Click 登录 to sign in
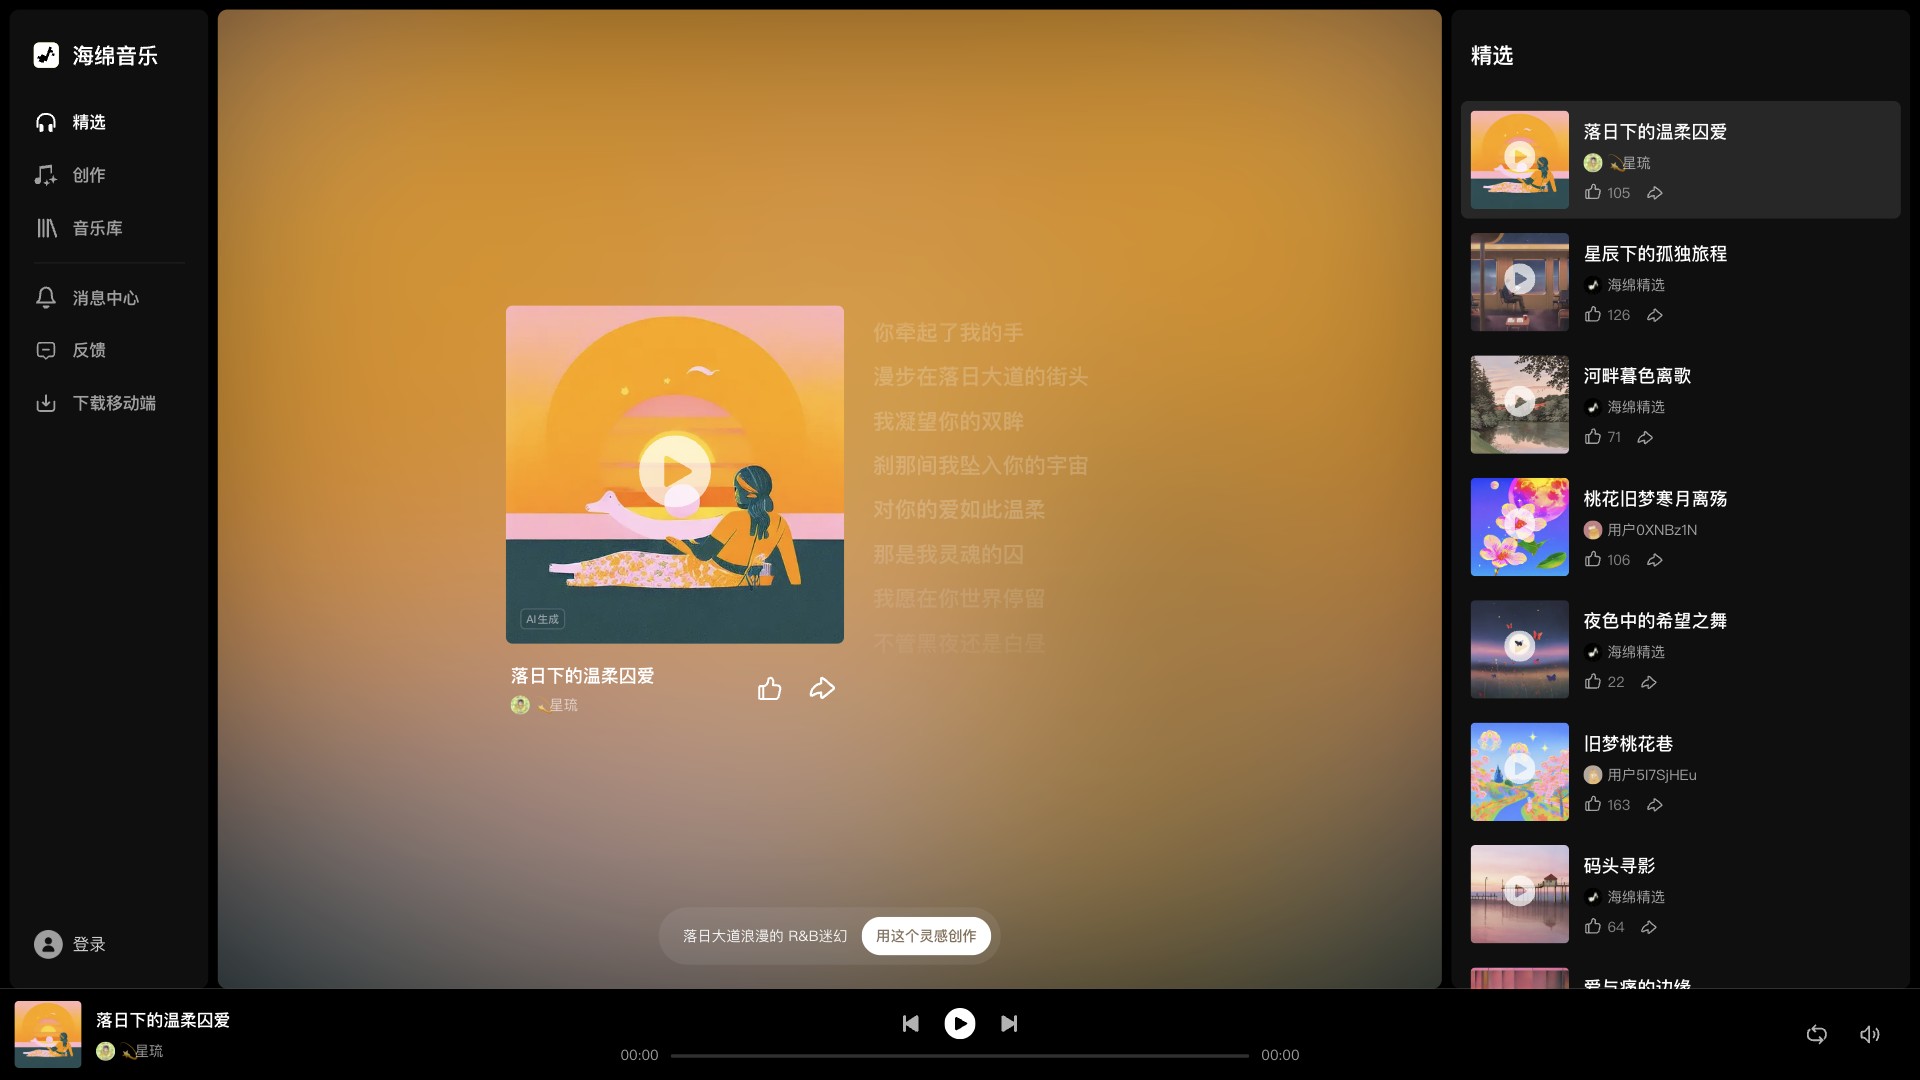Viewport: 1920px width, 1080px height. tap(88, 944)
